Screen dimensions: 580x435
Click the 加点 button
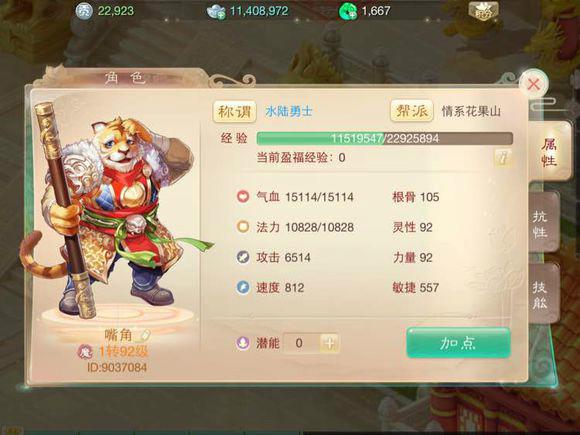458,343
